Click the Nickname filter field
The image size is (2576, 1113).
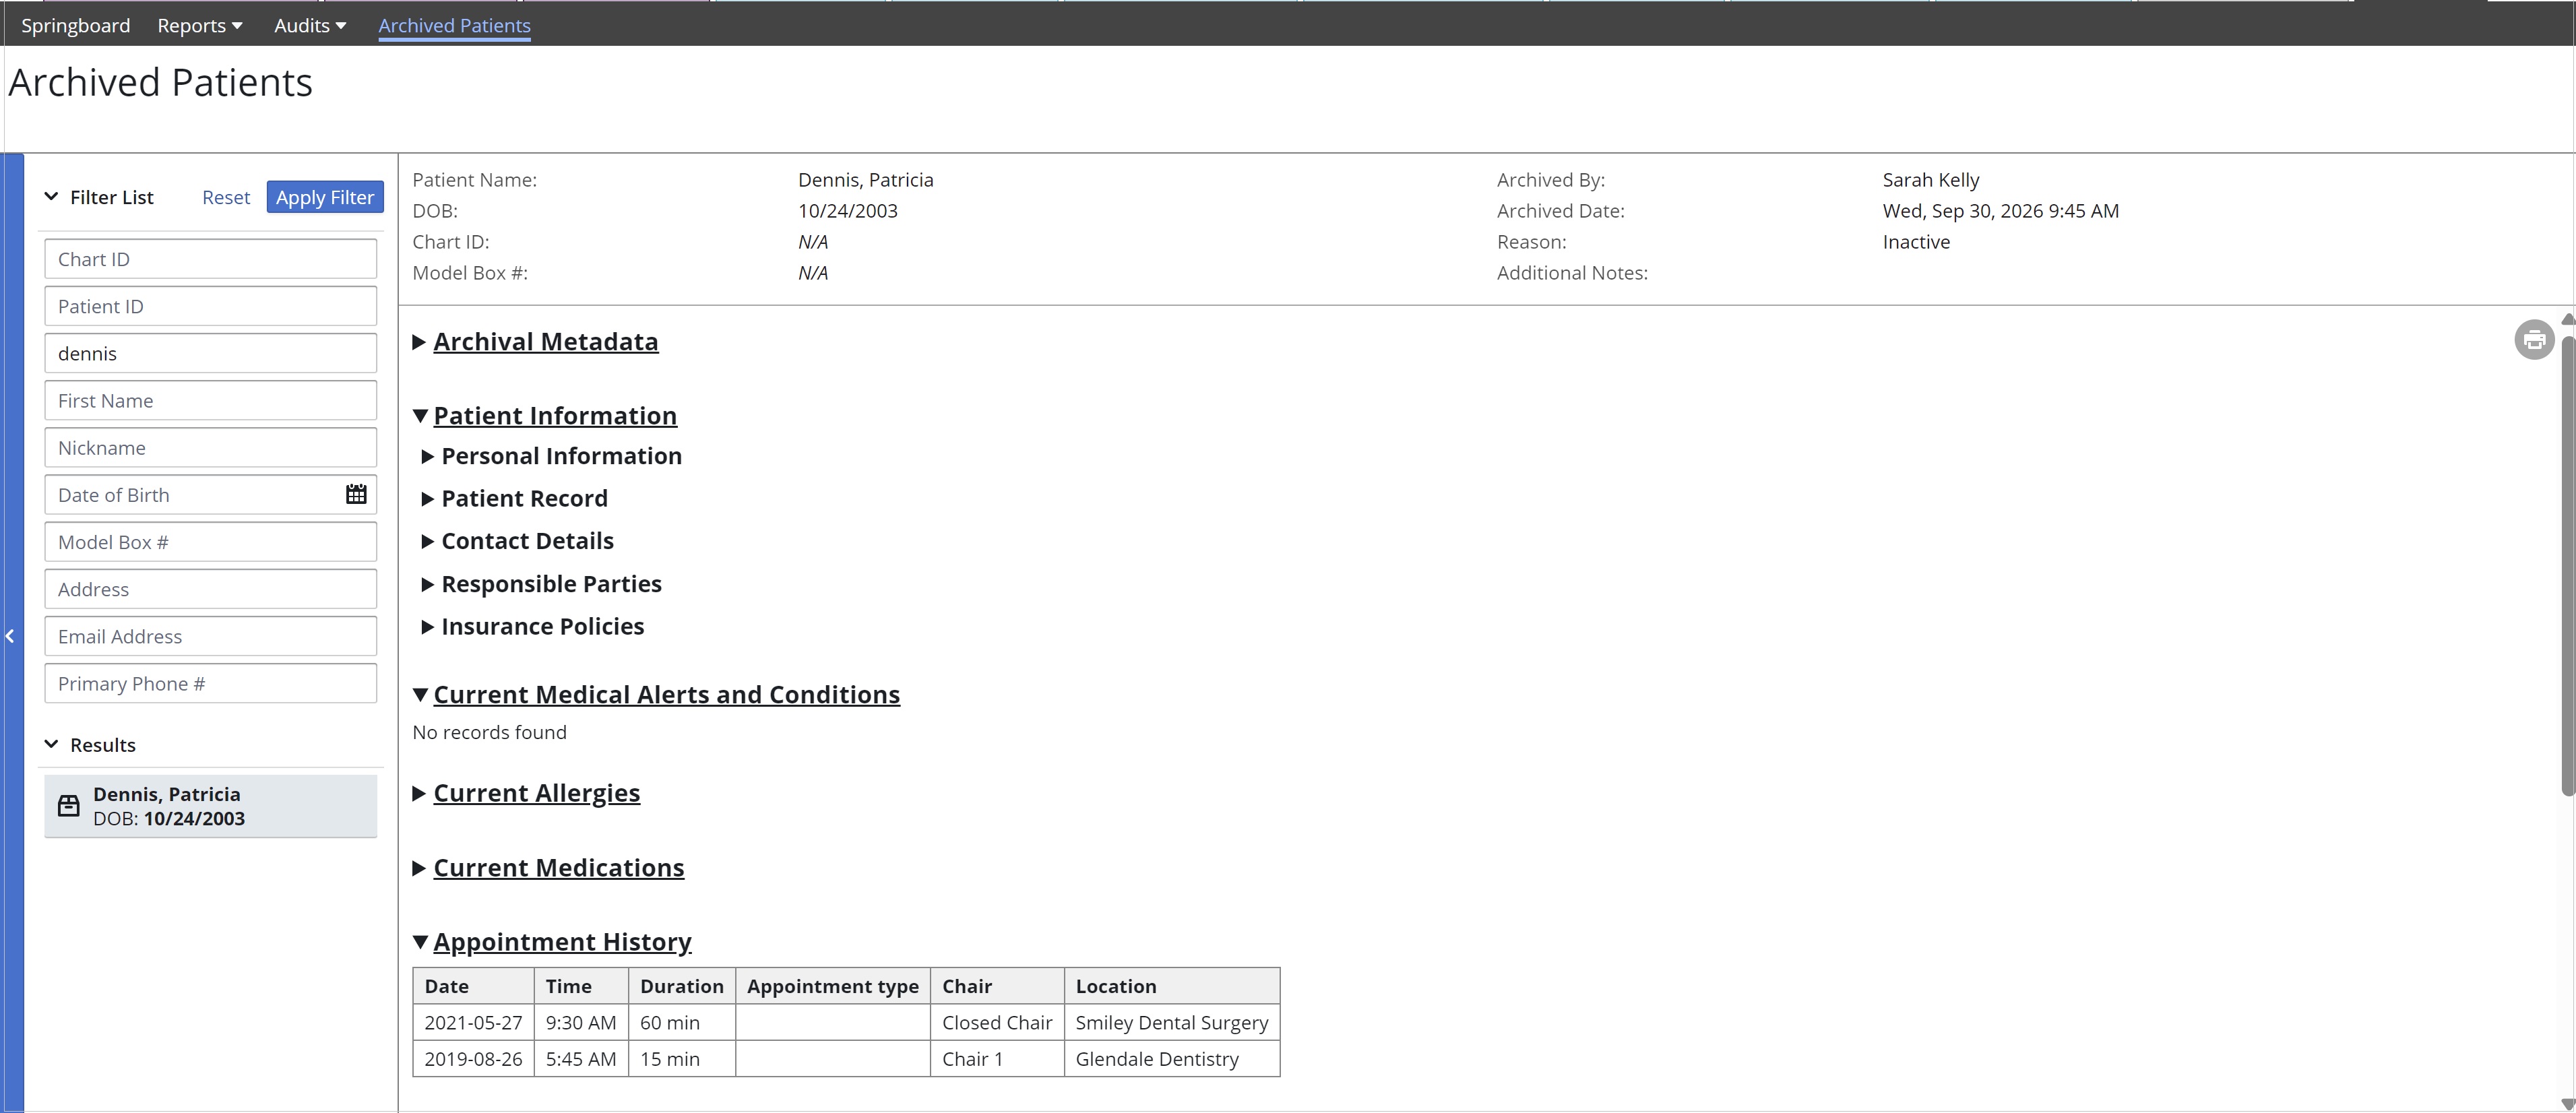pyautogui.click(x=211, y=447)
